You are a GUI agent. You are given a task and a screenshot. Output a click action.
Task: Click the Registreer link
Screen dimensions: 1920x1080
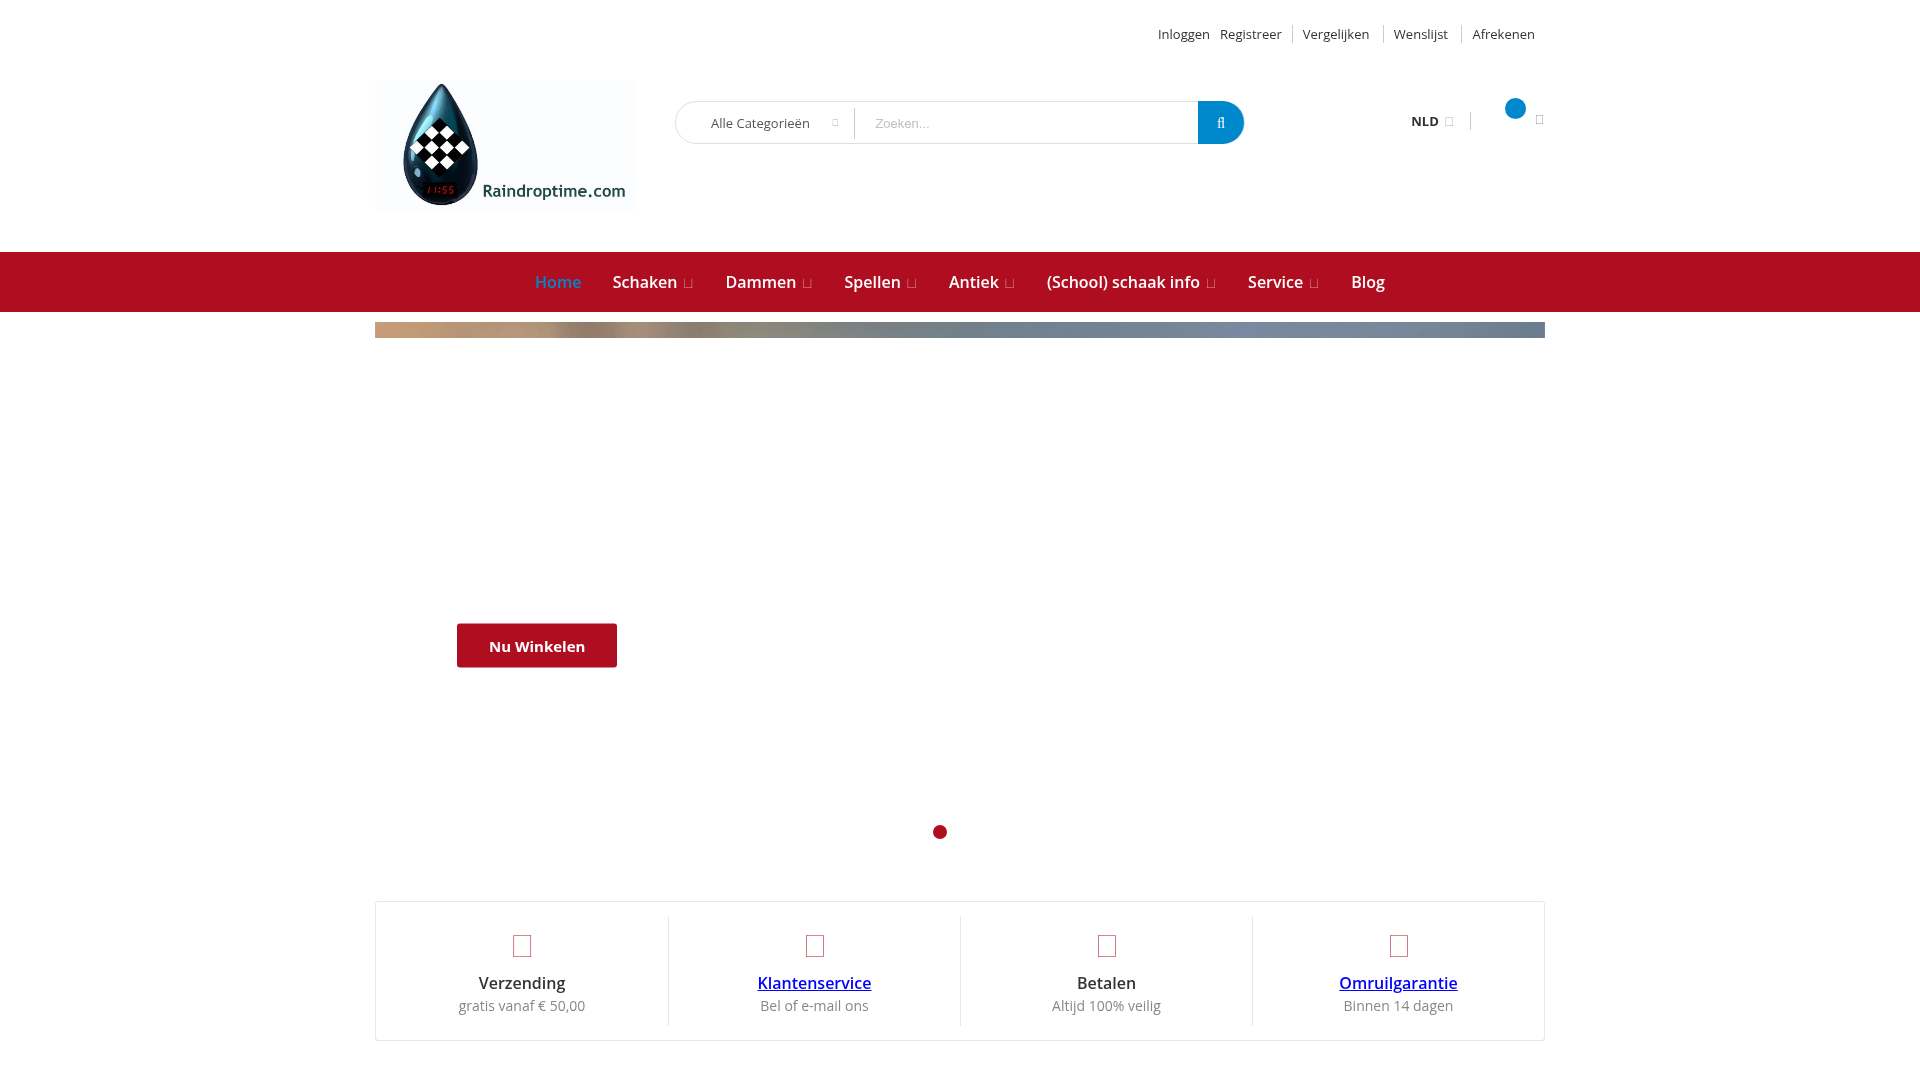pyautogui.click(x=1250, y=34)
